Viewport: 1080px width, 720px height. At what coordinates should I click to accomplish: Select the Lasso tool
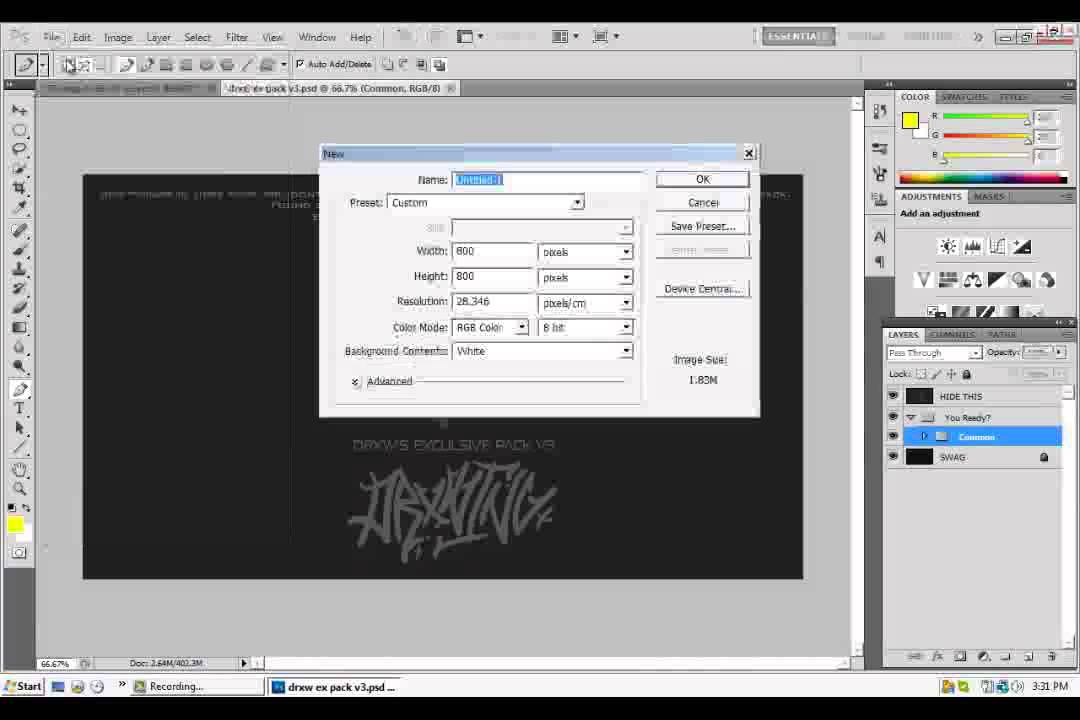point(19,149)
